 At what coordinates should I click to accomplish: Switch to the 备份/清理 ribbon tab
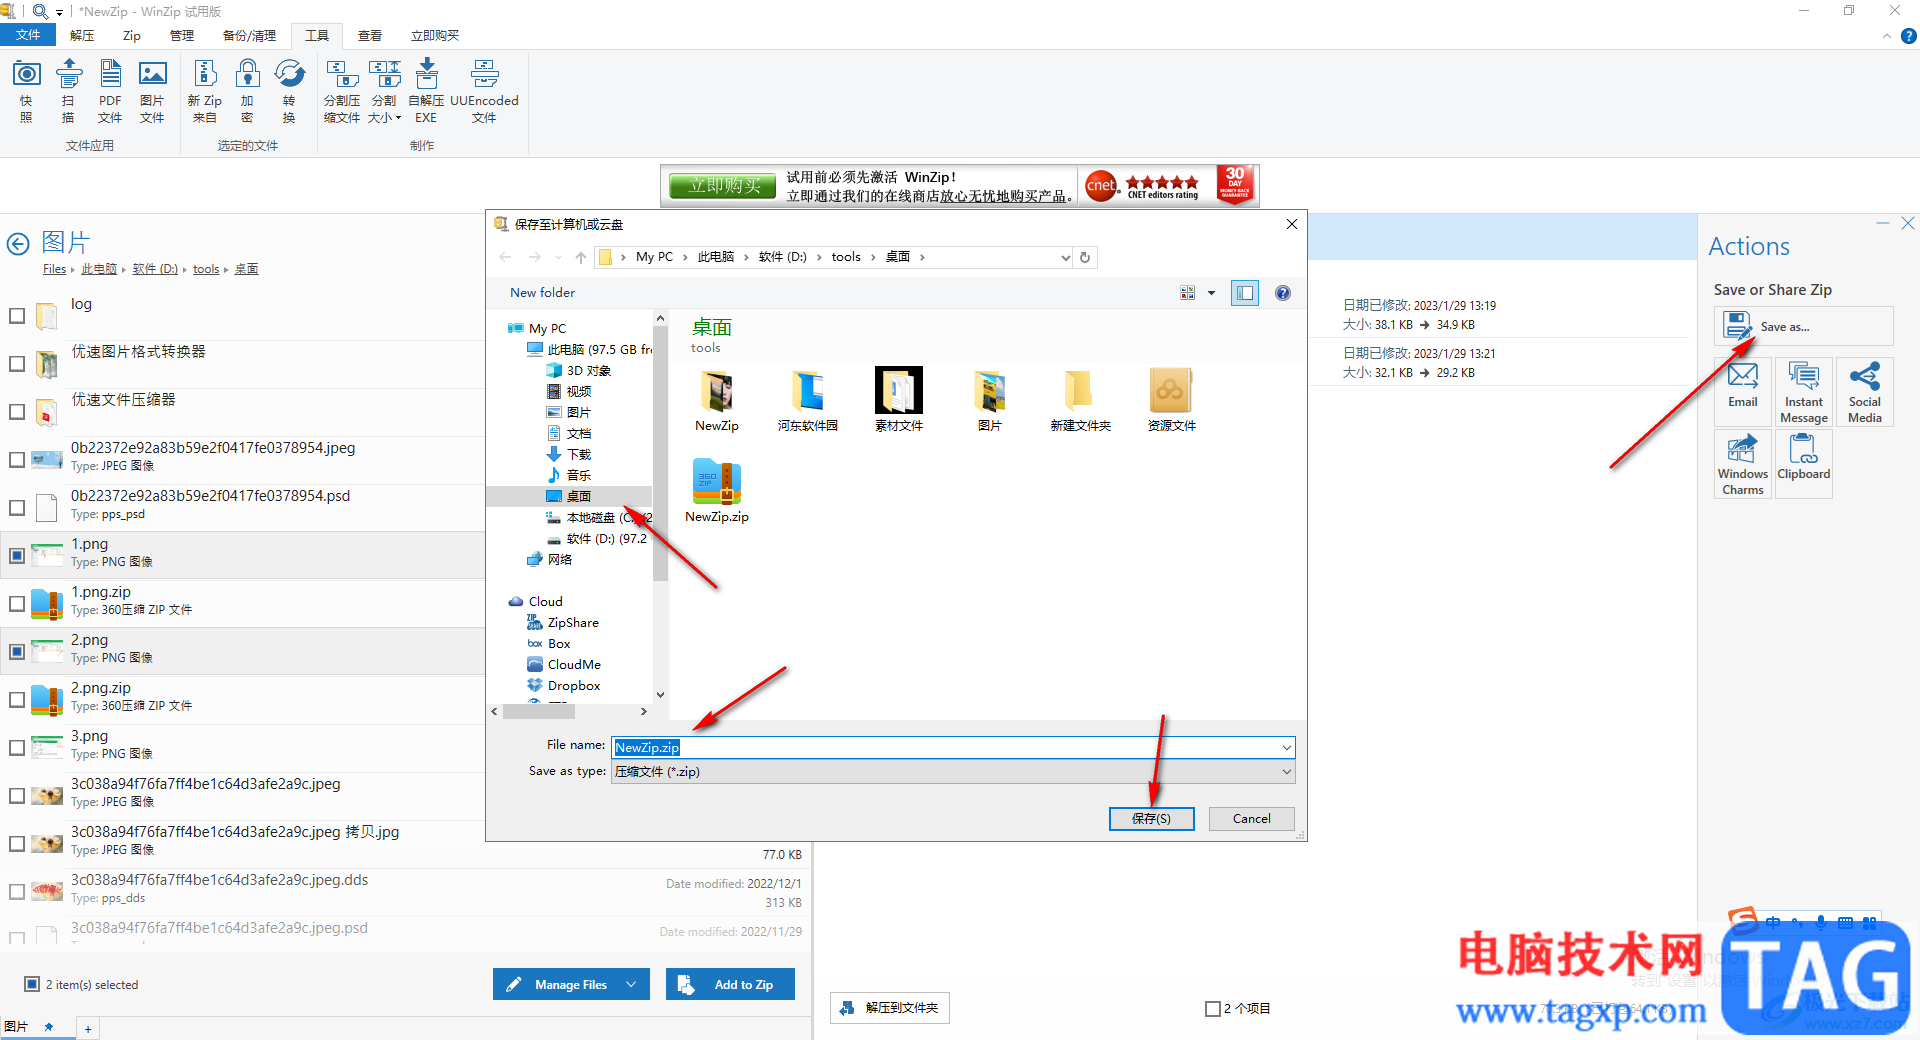point(249,36)
